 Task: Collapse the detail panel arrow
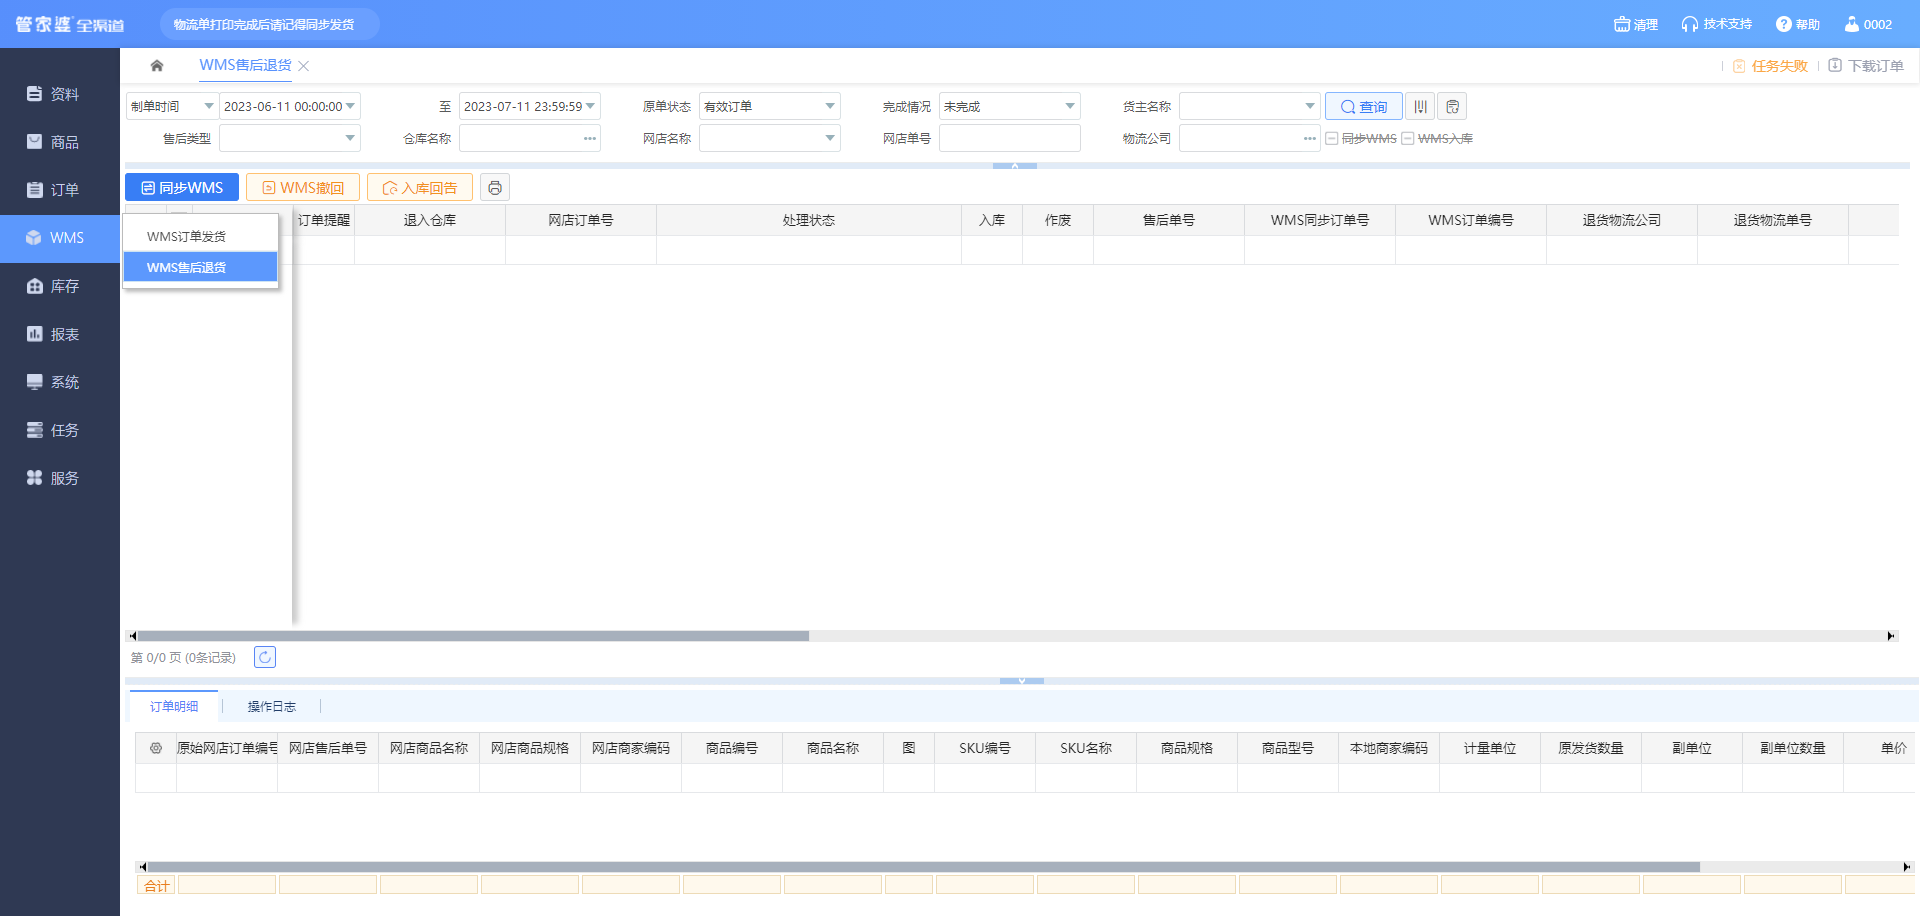[1022, 681]
